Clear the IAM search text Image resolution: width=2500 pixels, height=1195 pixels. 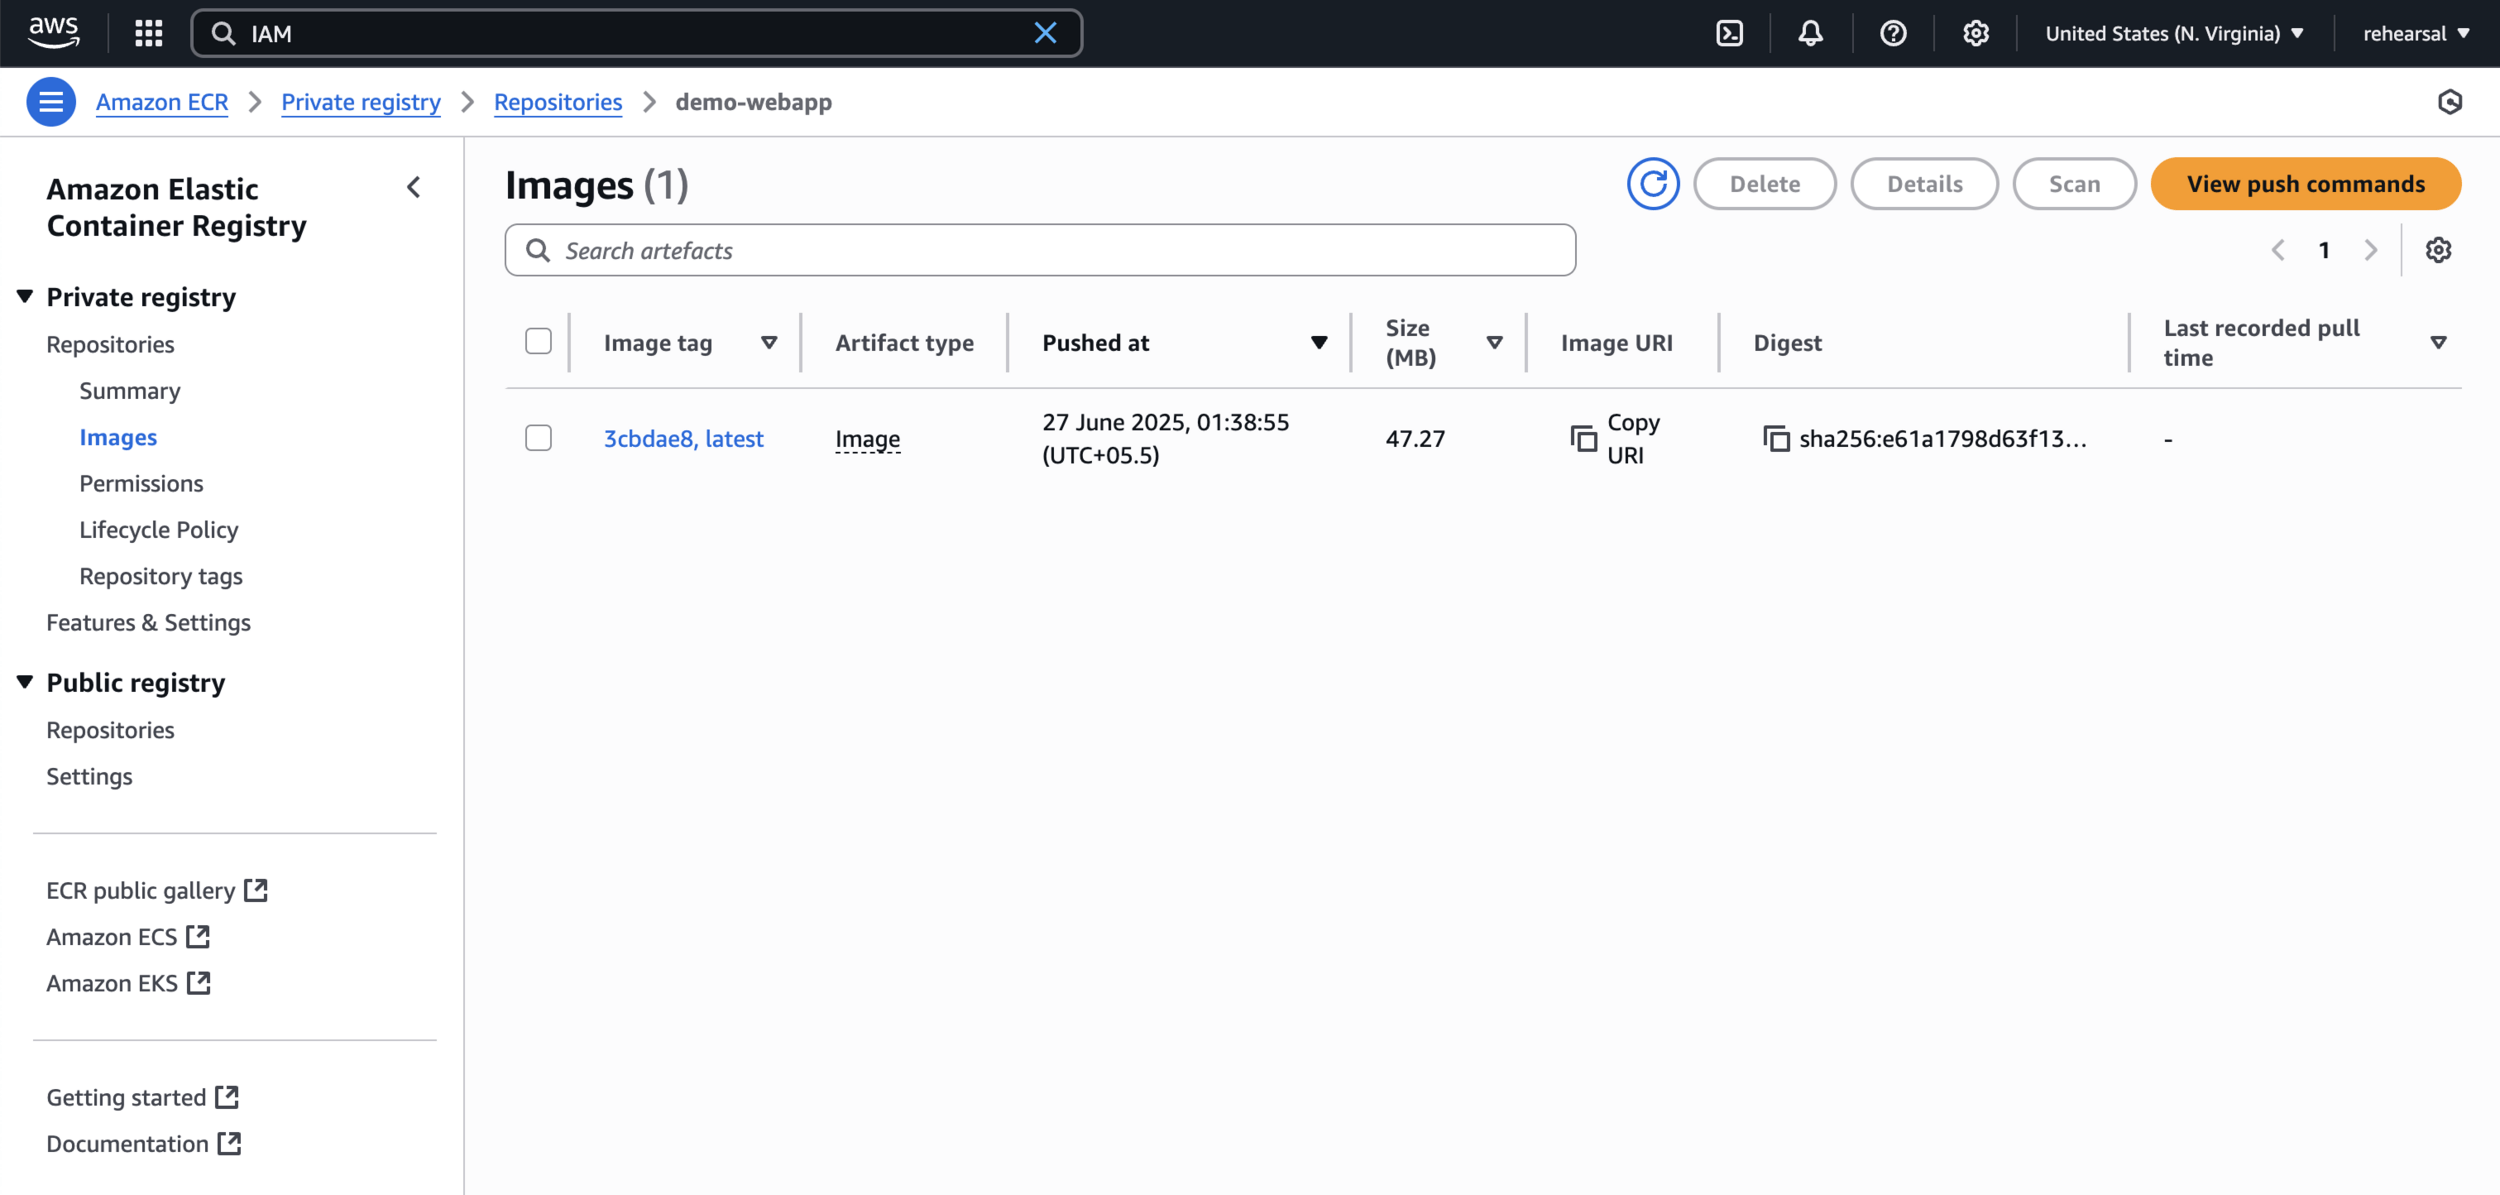[1045, 34]
